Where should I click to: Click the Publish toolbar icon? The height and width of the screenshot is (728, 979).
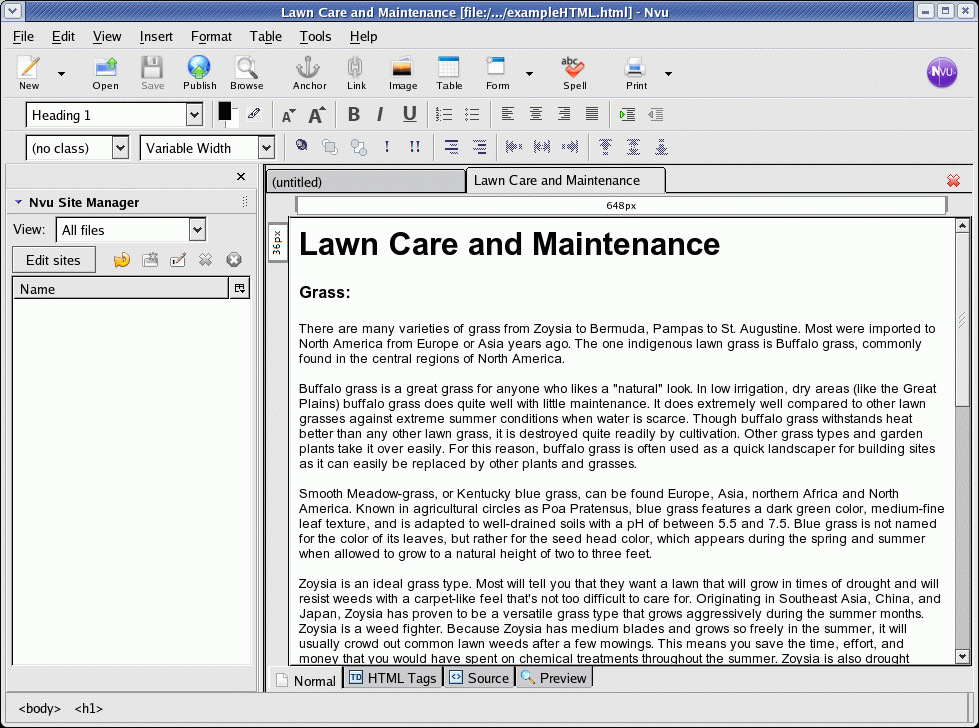[199, 72]
